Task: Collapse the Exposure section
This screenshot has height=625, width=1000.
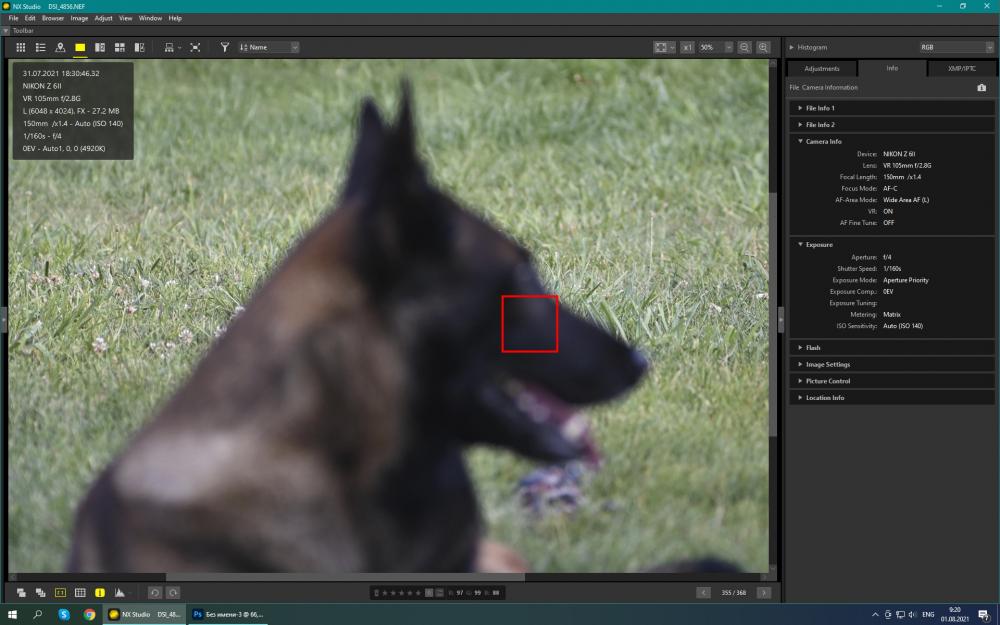Action: [800, 244]
